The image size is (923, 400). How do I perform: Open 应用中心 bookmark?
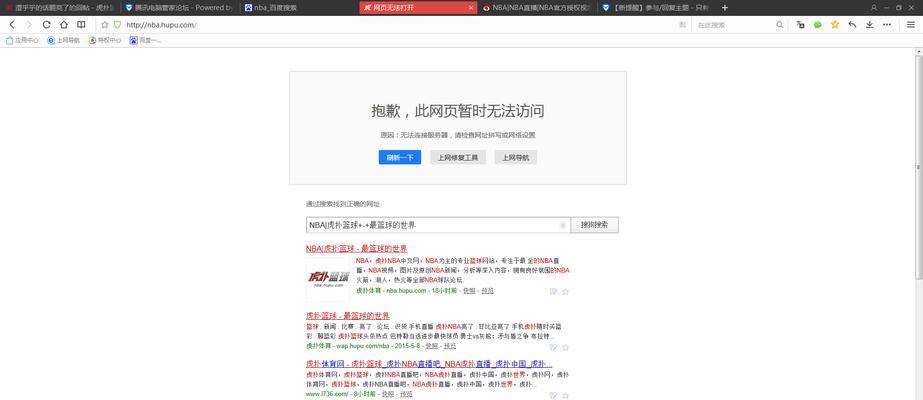coord(22,41)
